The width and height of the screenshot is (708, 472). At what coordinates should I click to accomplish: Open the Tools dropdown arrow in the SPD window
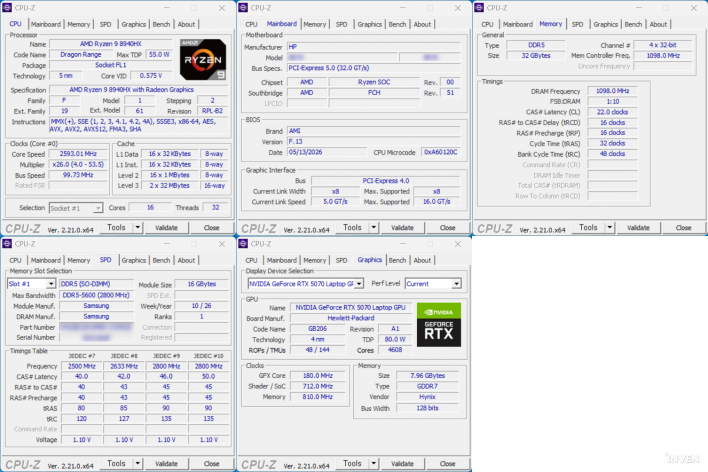click(138, 463)
